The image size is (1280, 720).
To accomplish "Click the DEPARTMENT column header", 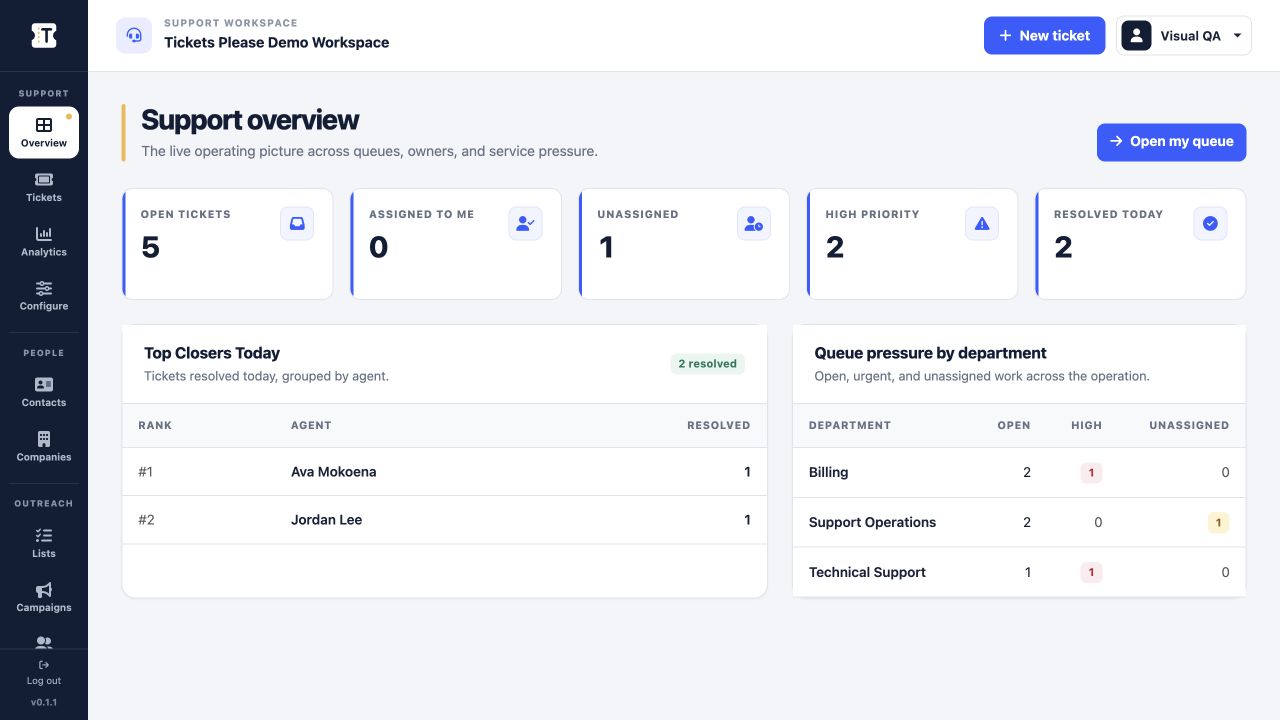I will [x=850, y=425].
